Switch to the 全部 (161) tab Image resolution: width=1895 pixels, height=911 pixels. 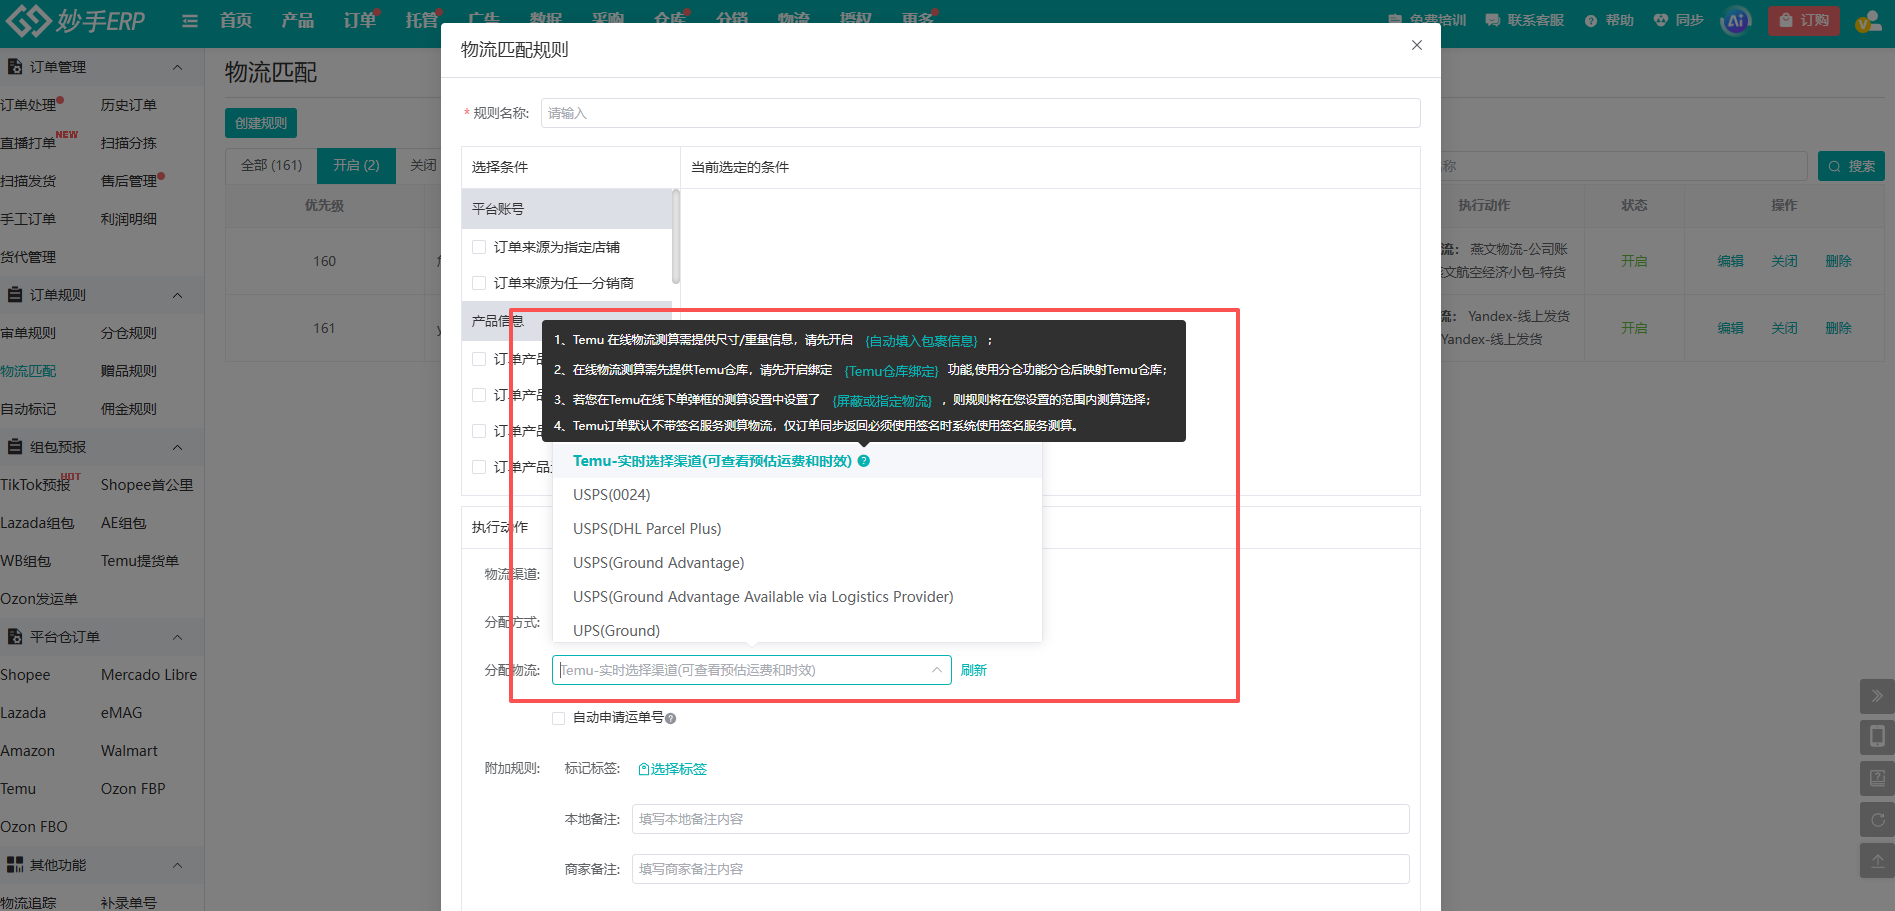(x=271, y=165)
